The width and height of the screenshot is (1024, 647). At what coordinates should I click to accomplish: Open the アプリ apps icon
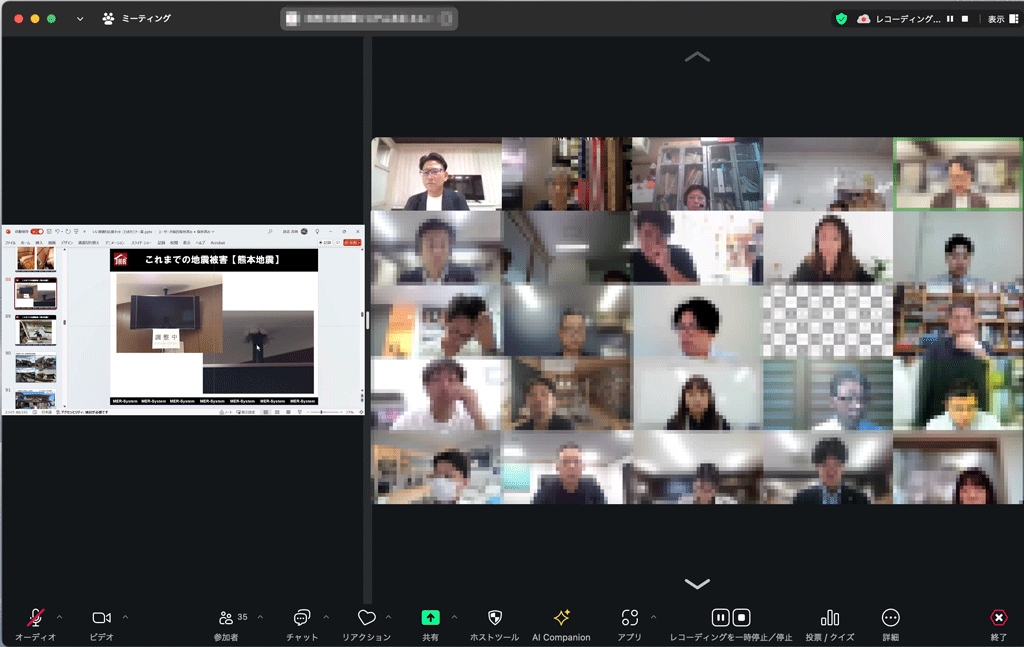pos(629,618)
